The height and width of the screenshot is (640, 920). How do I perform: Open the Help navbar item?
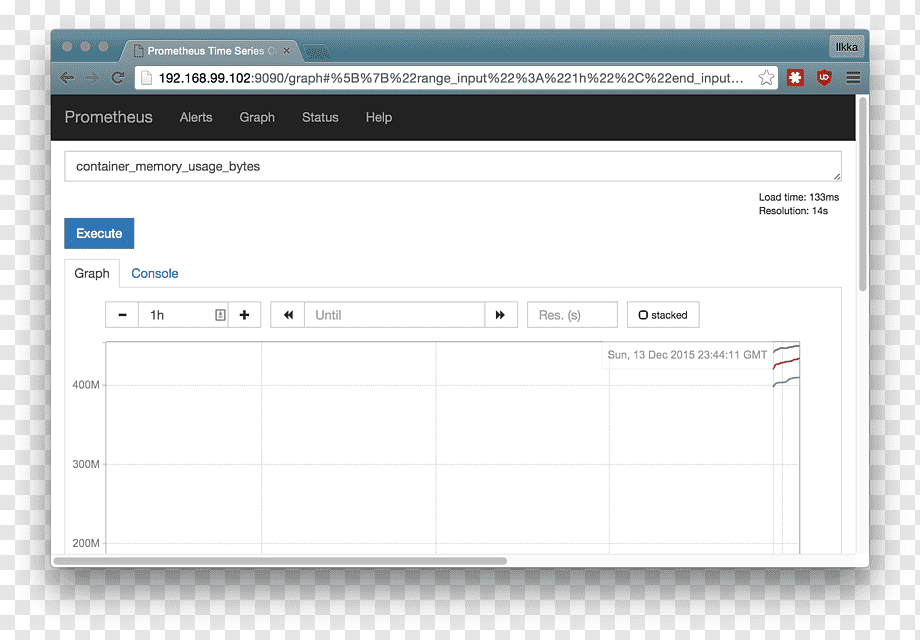click(x=379, y=117)
